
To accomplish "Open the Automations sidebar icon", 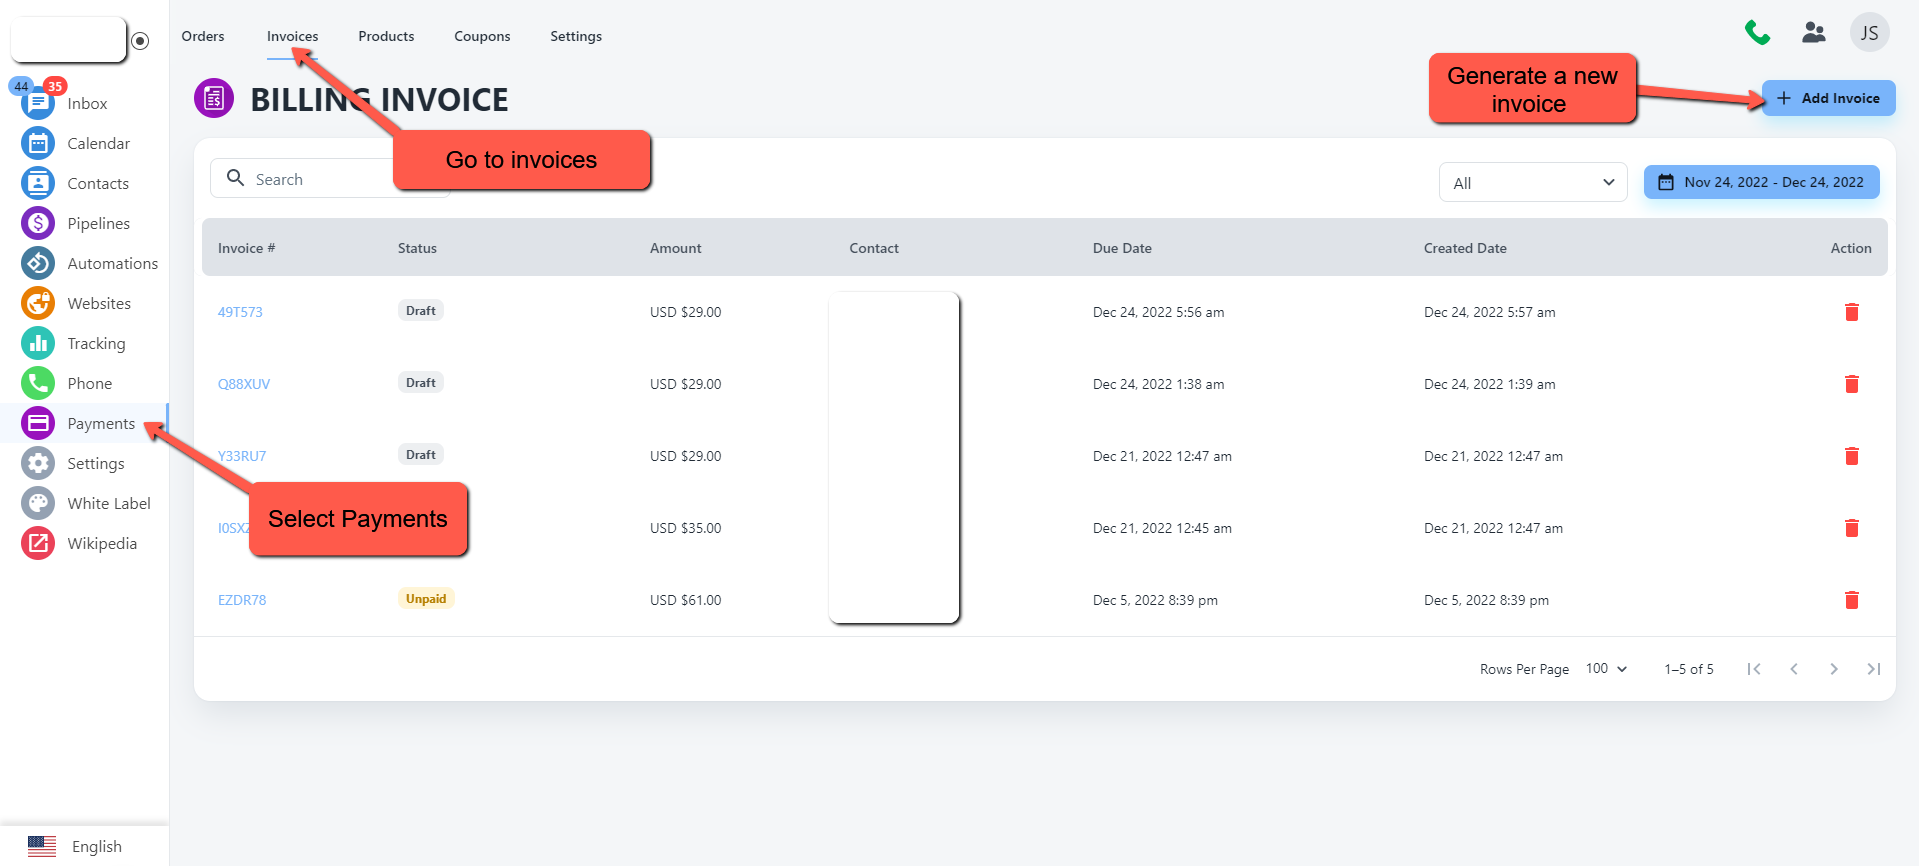I will 38,263.
